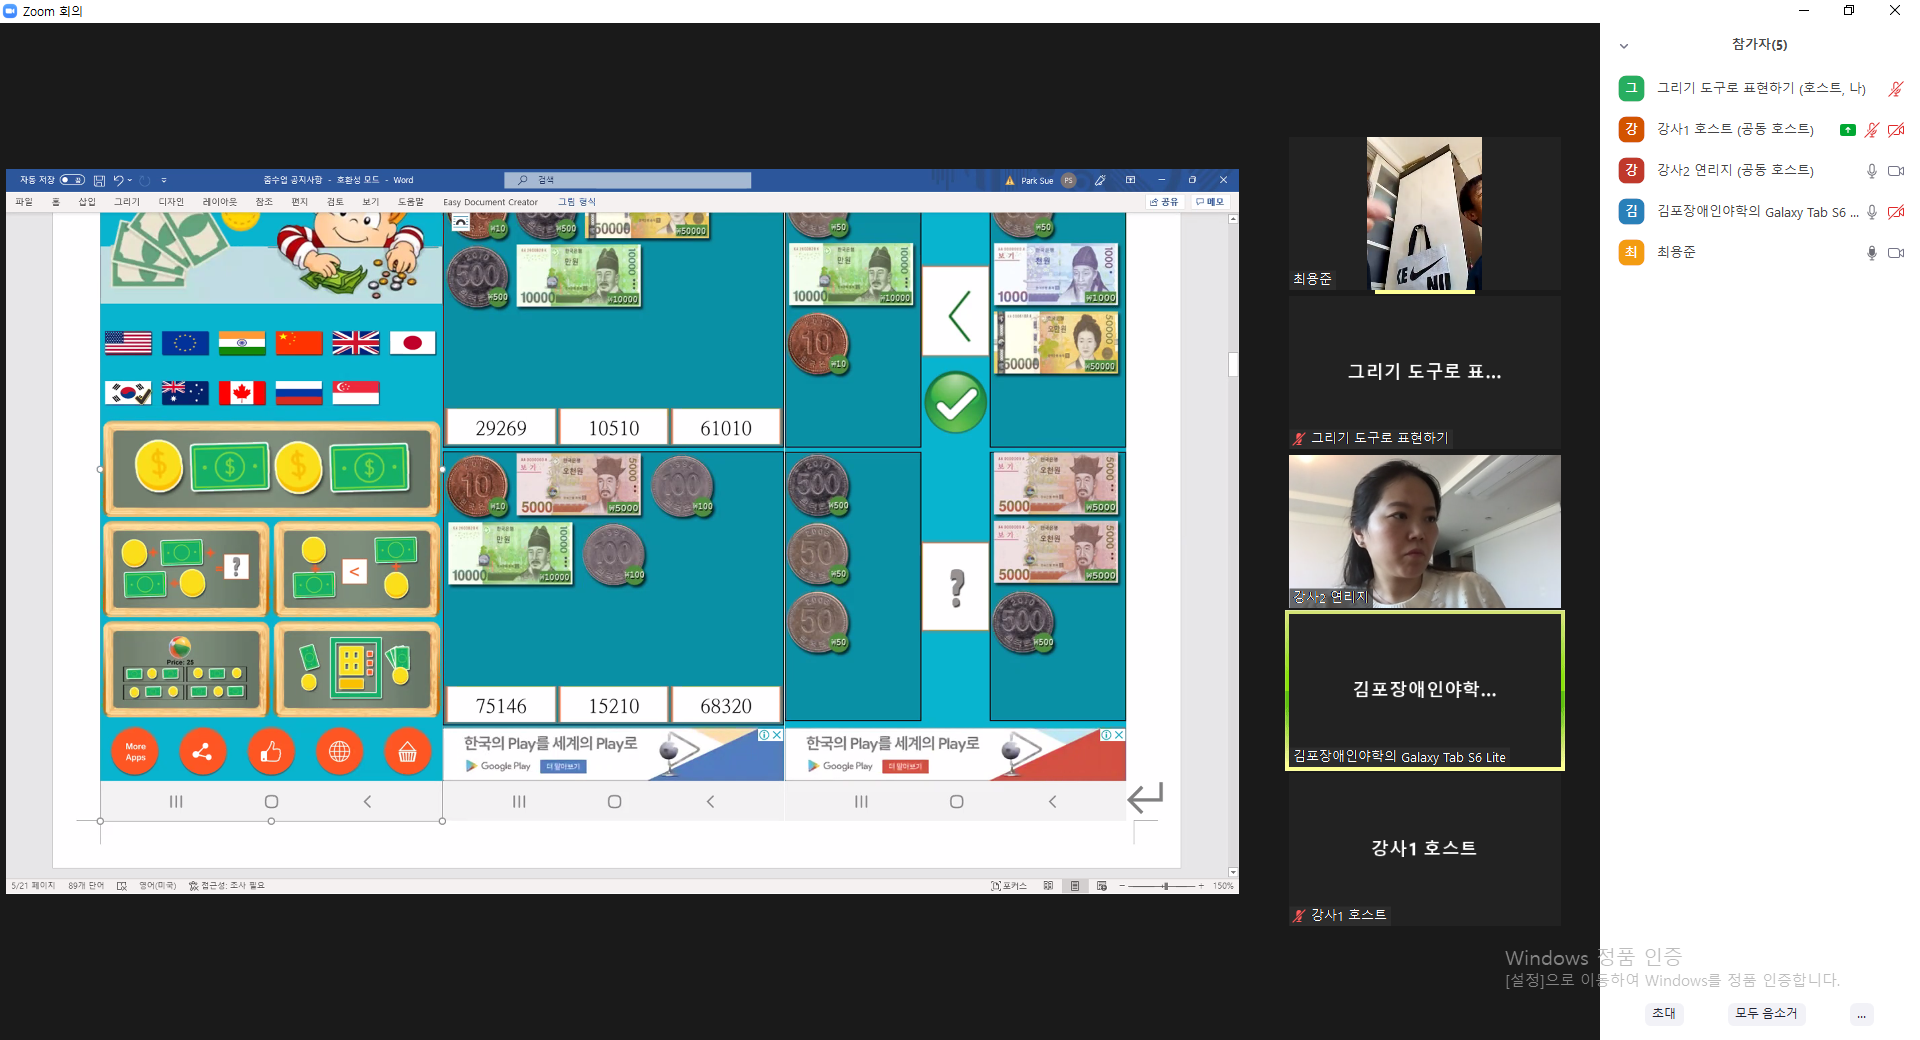
Task: Select the Easy Document Creator tab
Action: click(x=490, y=202)
